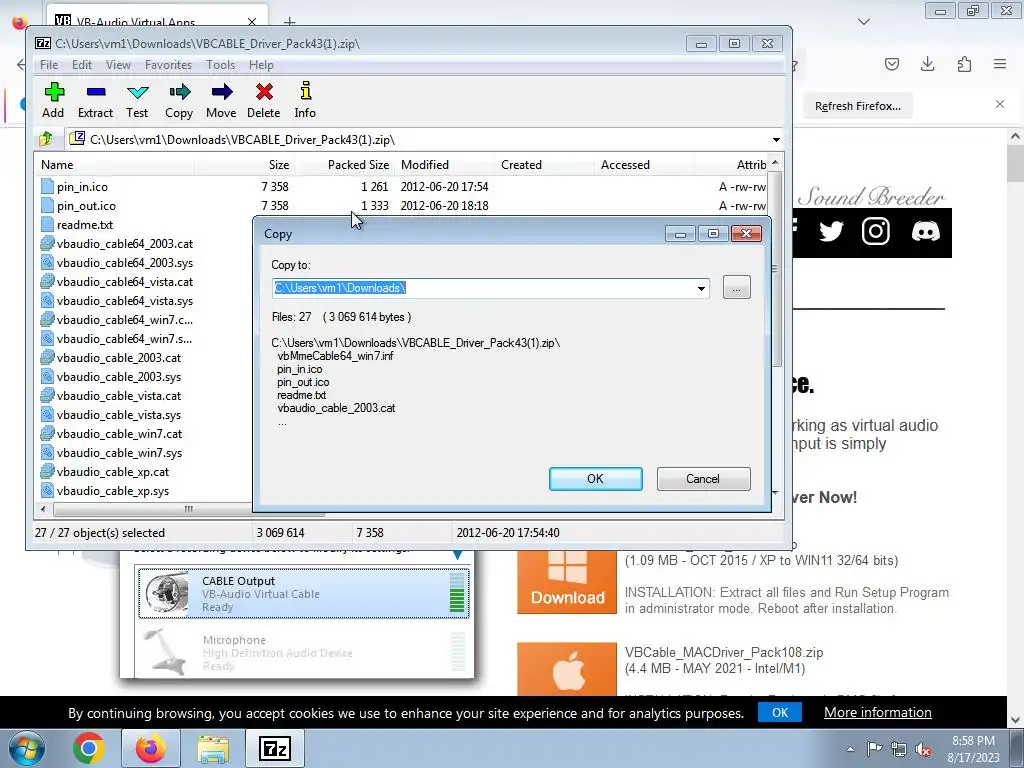Open the Firefox list all tabs chevron
1024x768 pixels.
pos(864,22)
